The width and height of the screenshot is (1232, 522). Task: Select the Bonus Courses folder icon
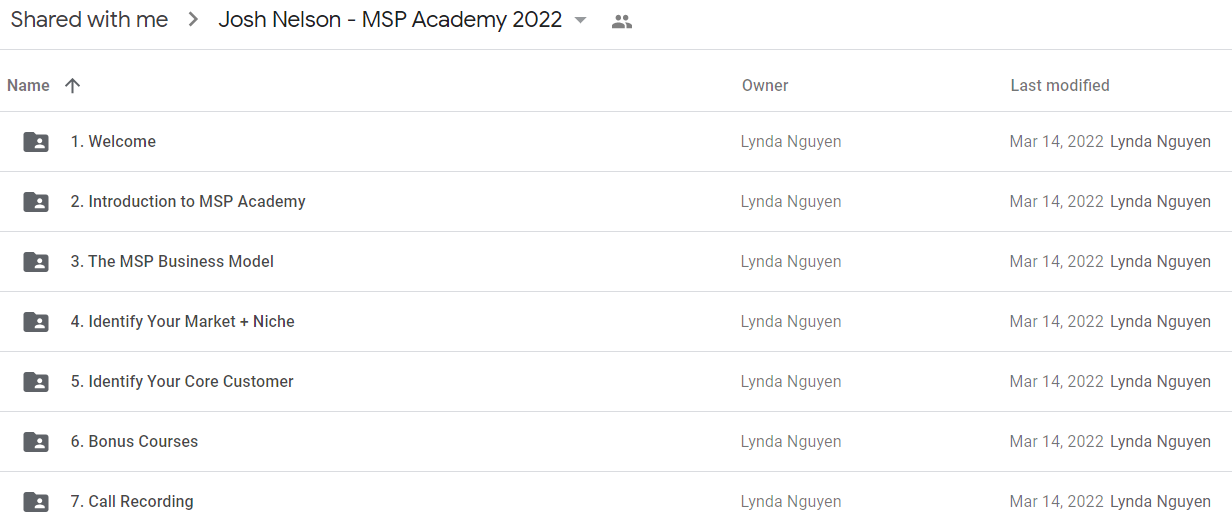pyautogui.click(x=36, y=442)
